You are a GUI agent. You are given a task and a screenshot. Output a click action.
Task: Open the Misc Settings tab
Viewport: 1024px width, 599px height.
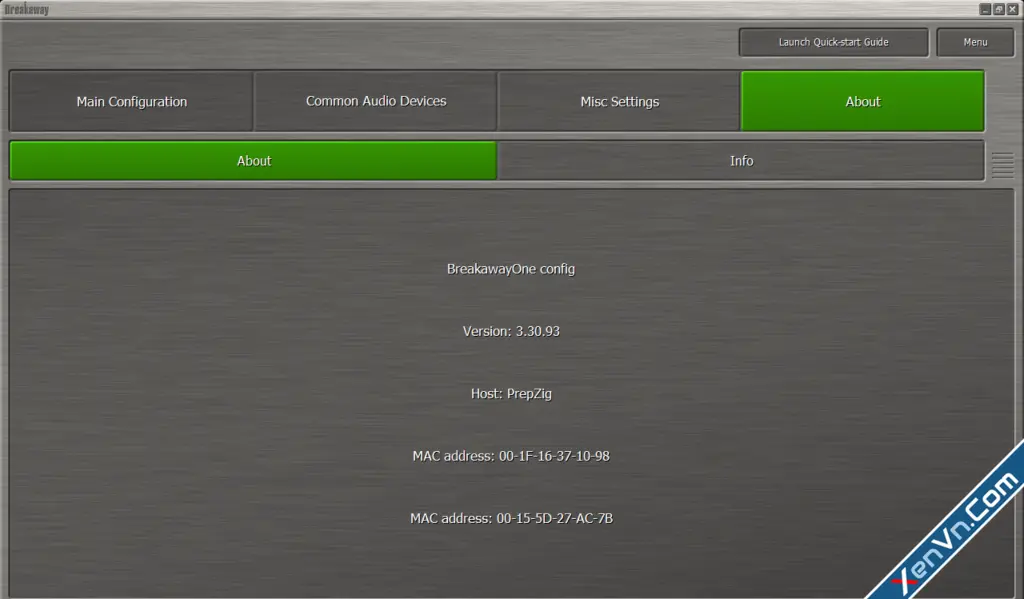[619, 101]
